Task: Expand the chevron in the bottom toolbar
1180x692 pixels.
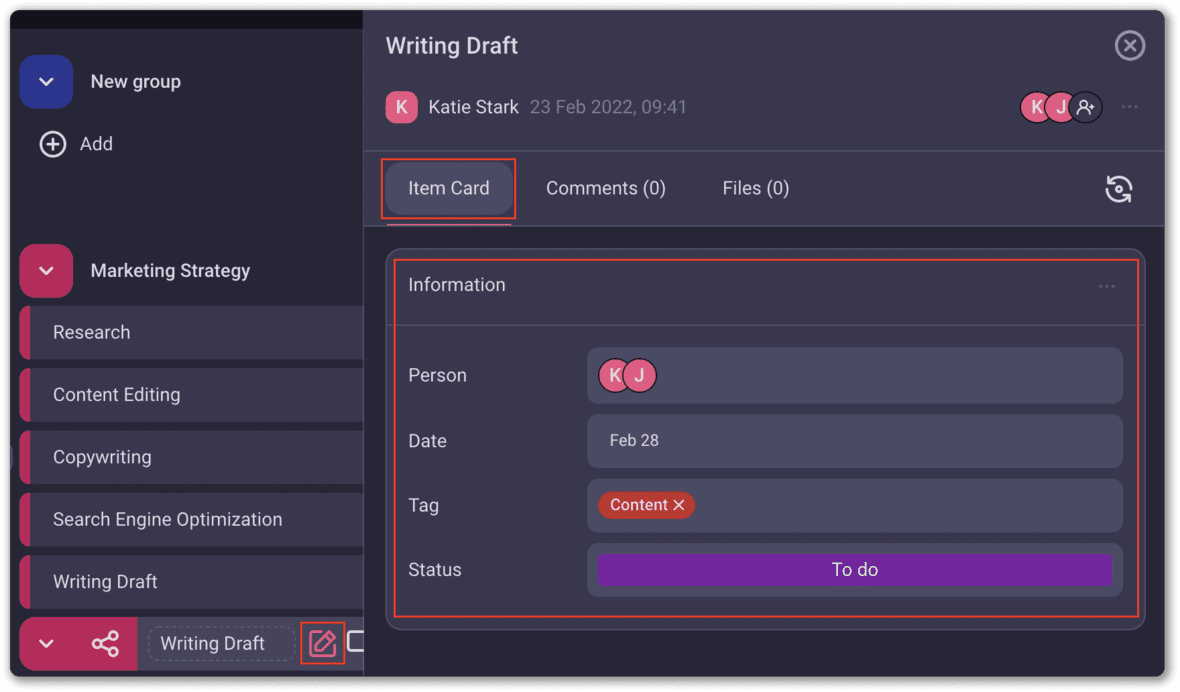Action: click(x=45, y=644)
